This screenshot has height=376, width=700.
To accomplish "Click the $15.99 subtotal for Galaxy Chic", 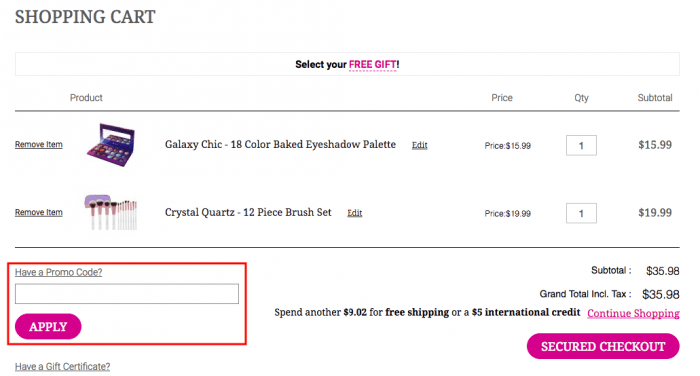I will [x=655, y=145].
